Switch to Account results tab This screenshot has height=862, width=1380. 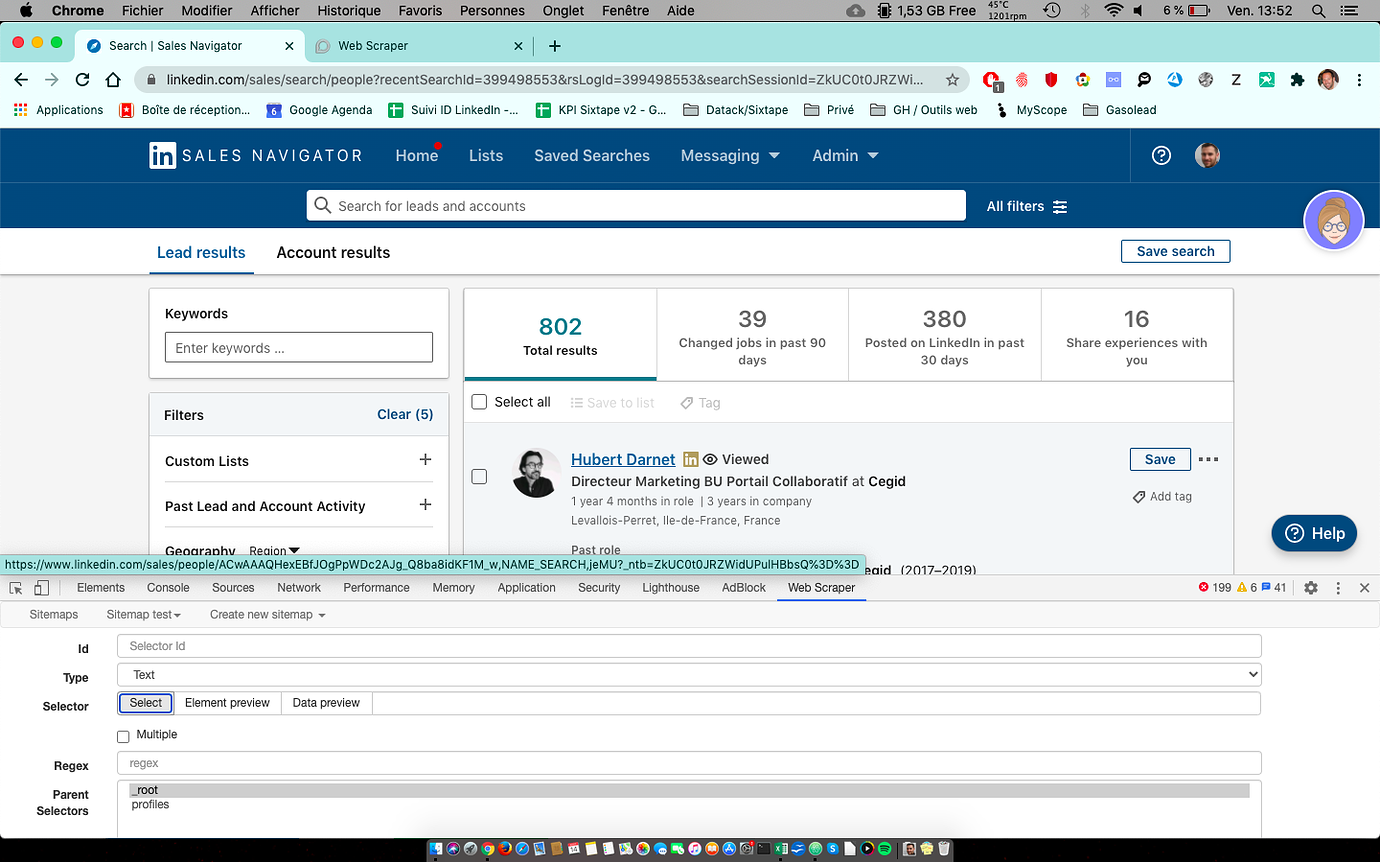click(333, 252)
